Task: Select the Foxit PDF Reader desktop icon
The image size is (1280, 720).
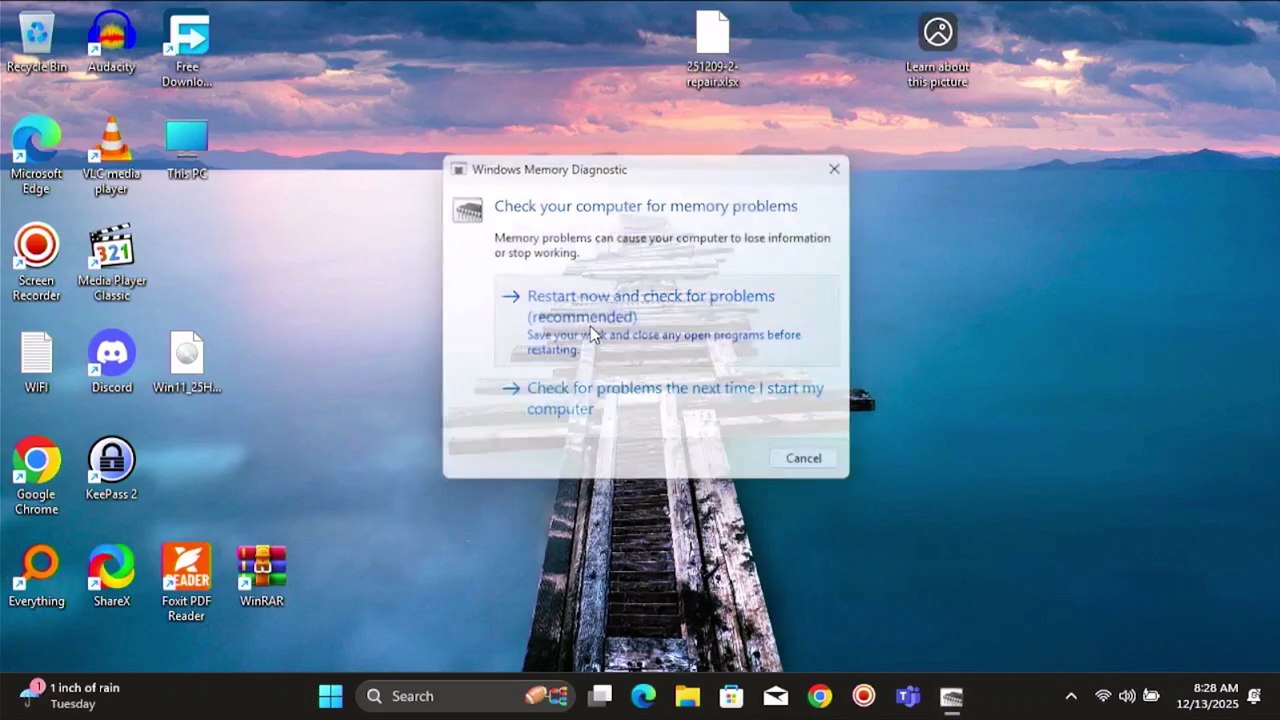Action: pos(187,584)
